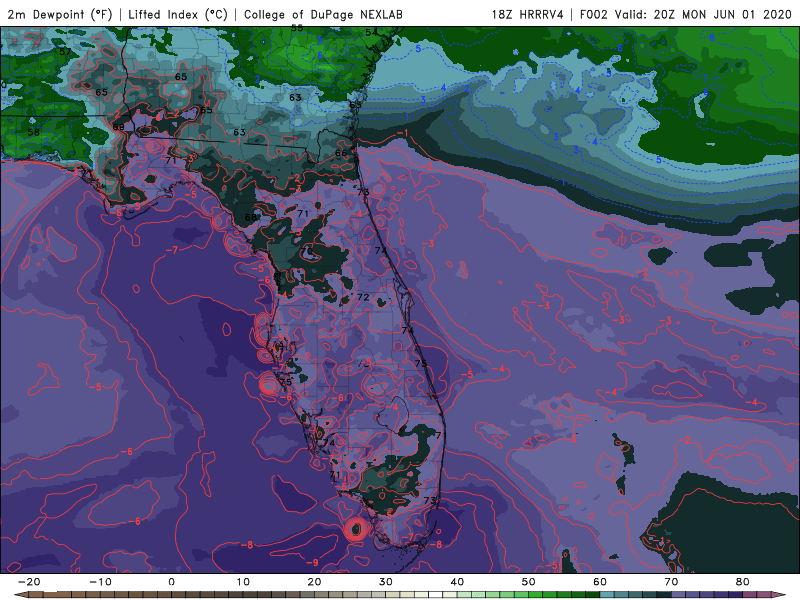The width and height of the screenshot is (800, 600).
Task: Click the black "57" dewpoint value on the map
Action: pos(65,52)
